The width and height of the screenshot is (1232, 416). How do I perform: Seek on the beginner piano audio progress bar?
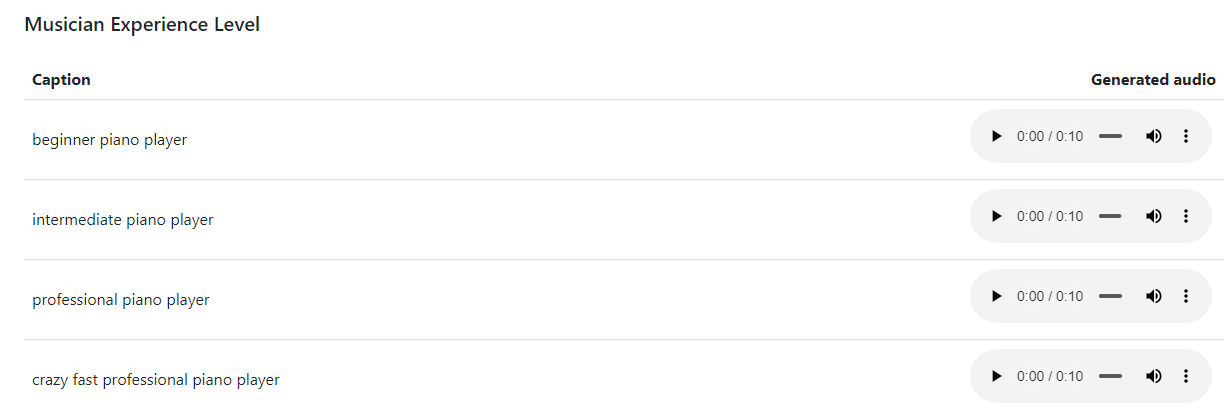coord(1110,136)
